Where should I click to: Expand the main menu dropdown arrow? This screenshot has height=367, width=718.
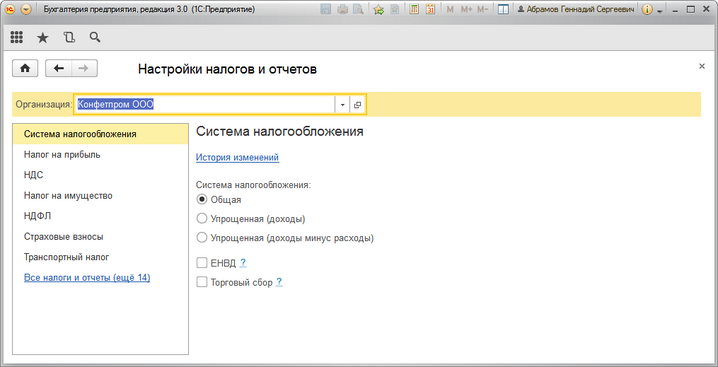coord(26,9)
